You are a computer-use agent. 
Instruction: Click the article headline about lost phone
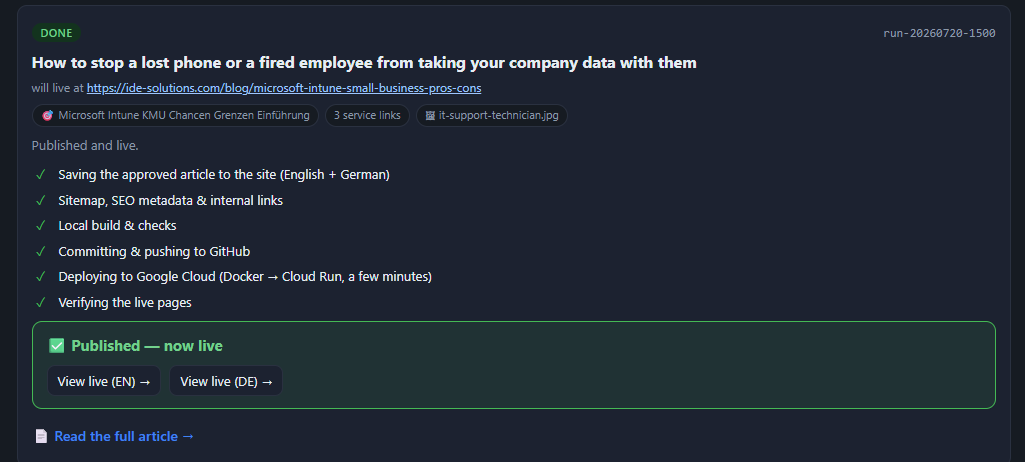[x=364, y=63]
